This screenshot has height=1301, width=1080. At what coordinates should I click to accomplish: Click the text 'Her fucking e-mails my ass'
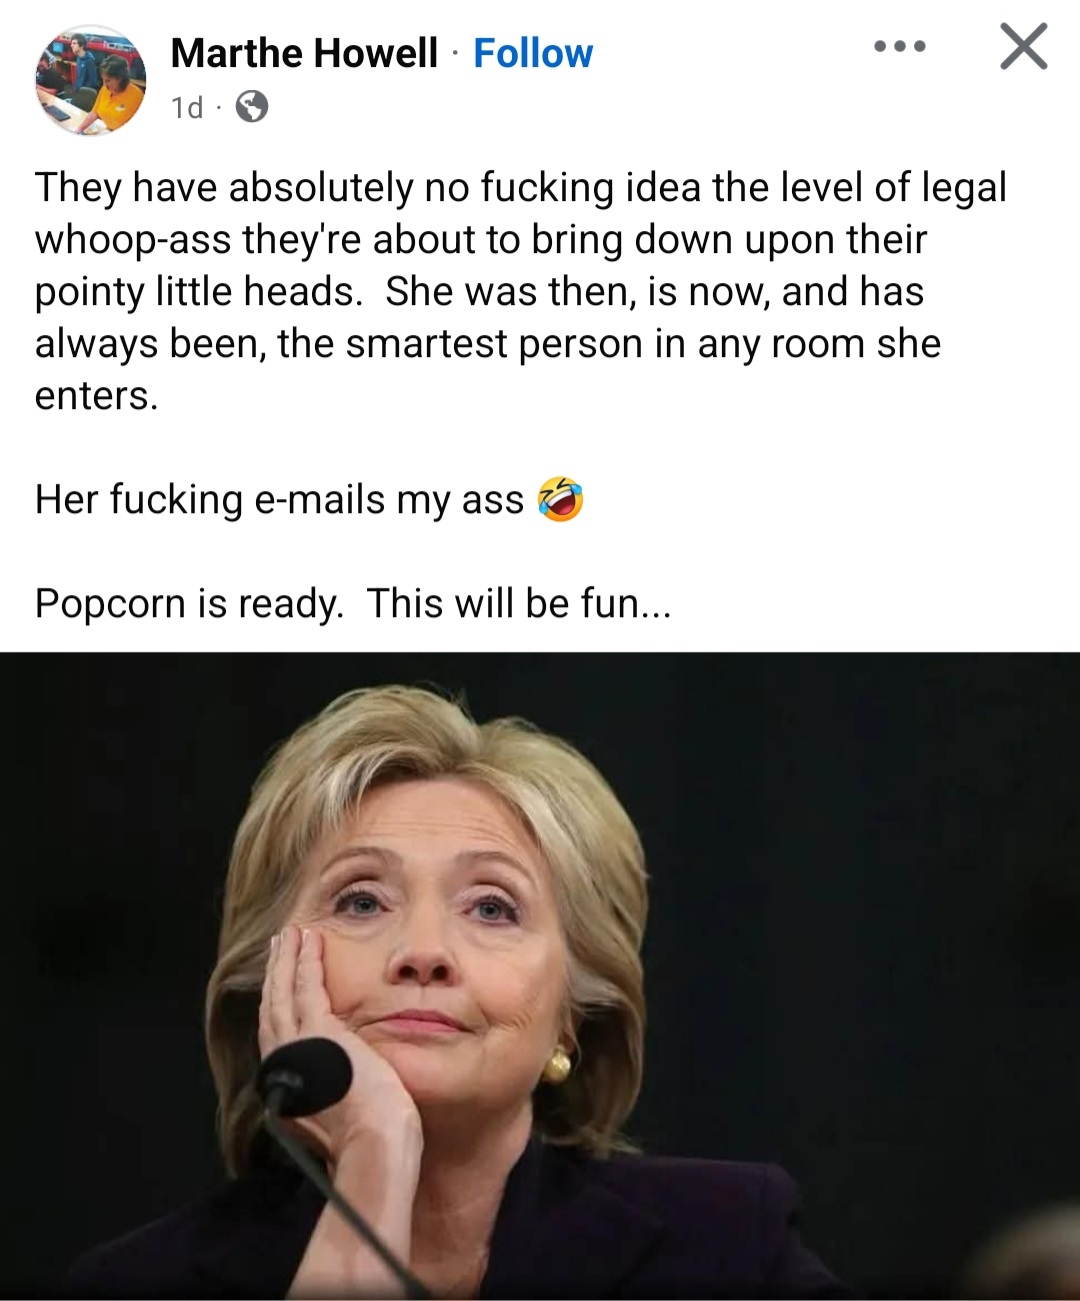coord(279,500)
